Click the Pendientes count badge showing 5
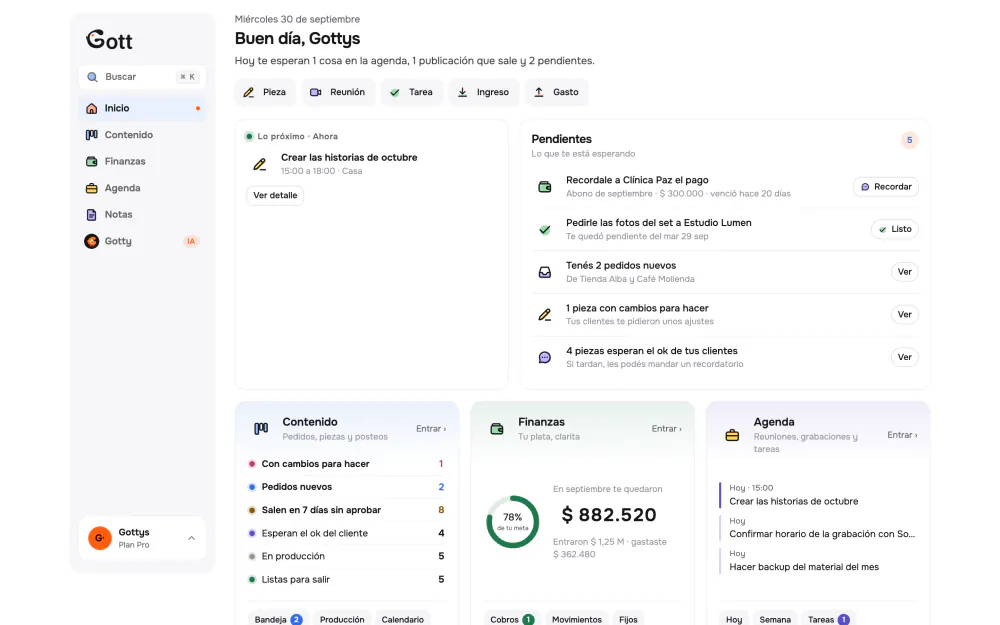The height and width of the screenshot is (625, 1000). [909, 140]
